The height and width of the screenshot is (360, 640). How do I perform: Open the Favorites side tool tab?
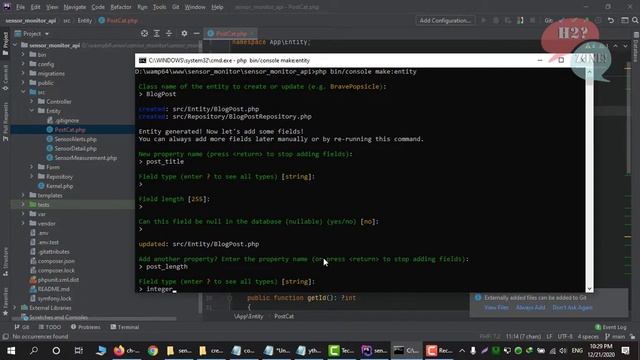(x=5, y=301)
